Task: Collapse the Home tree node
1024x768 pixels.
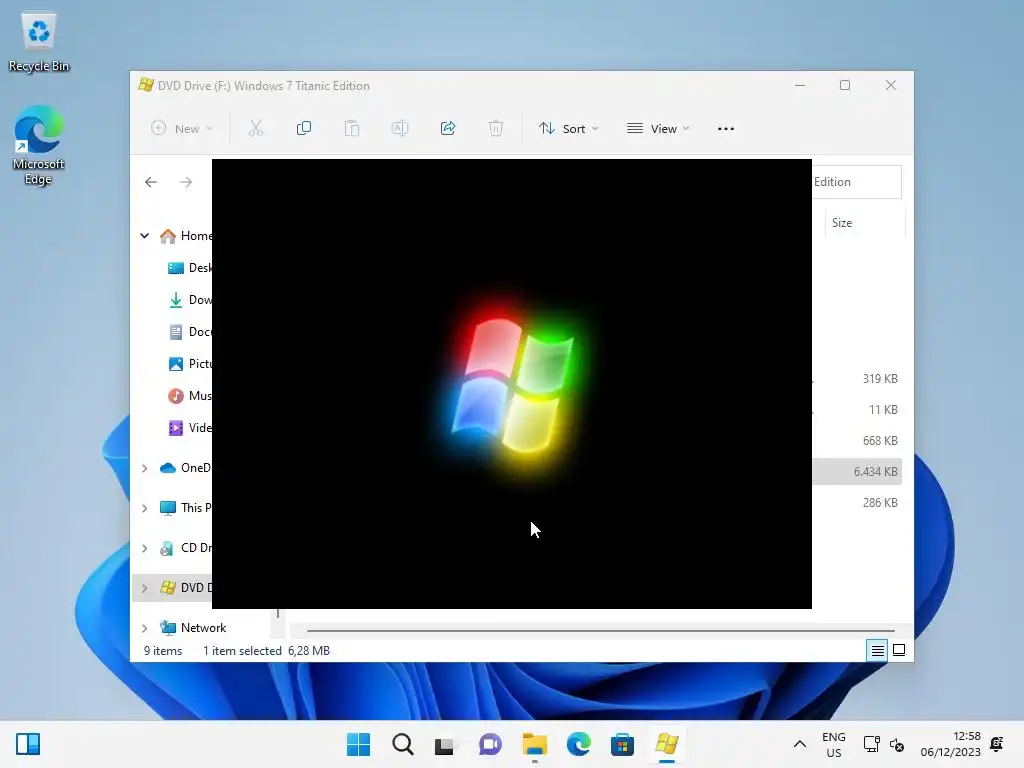Action: point(145,236)
